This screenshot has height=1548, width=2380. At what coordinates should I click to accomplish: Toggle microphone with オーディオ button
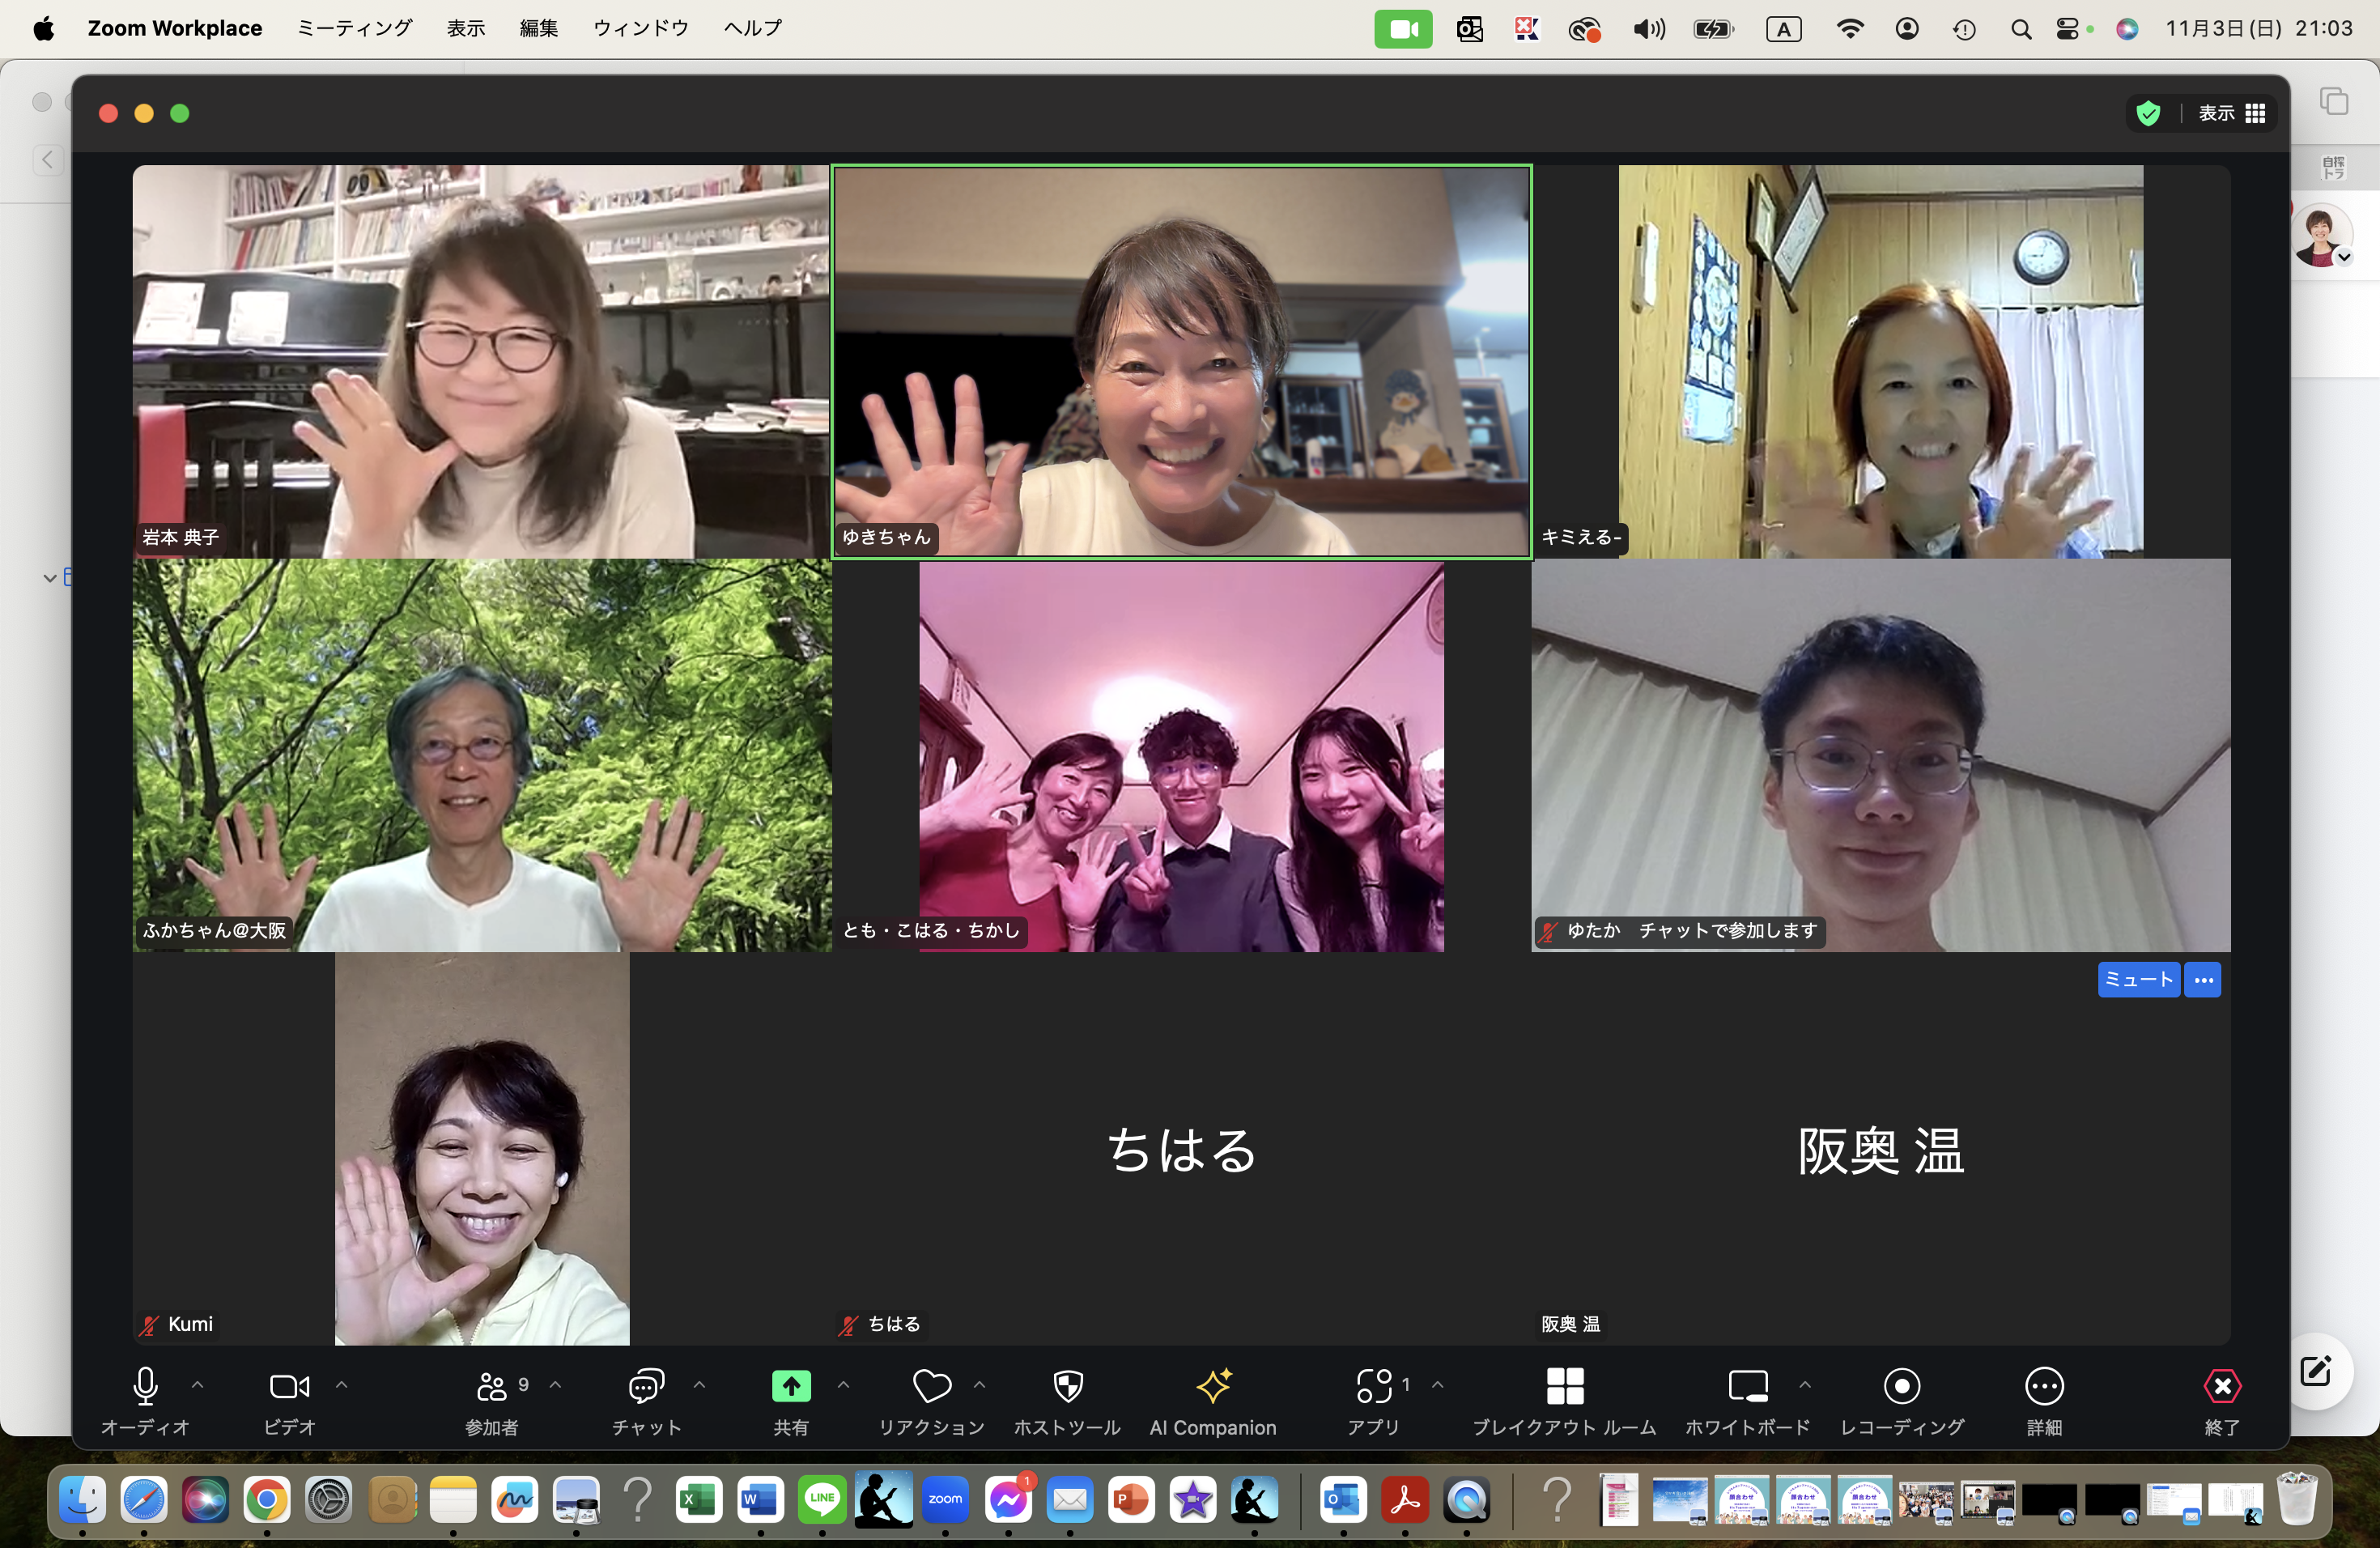(145, 1387)
